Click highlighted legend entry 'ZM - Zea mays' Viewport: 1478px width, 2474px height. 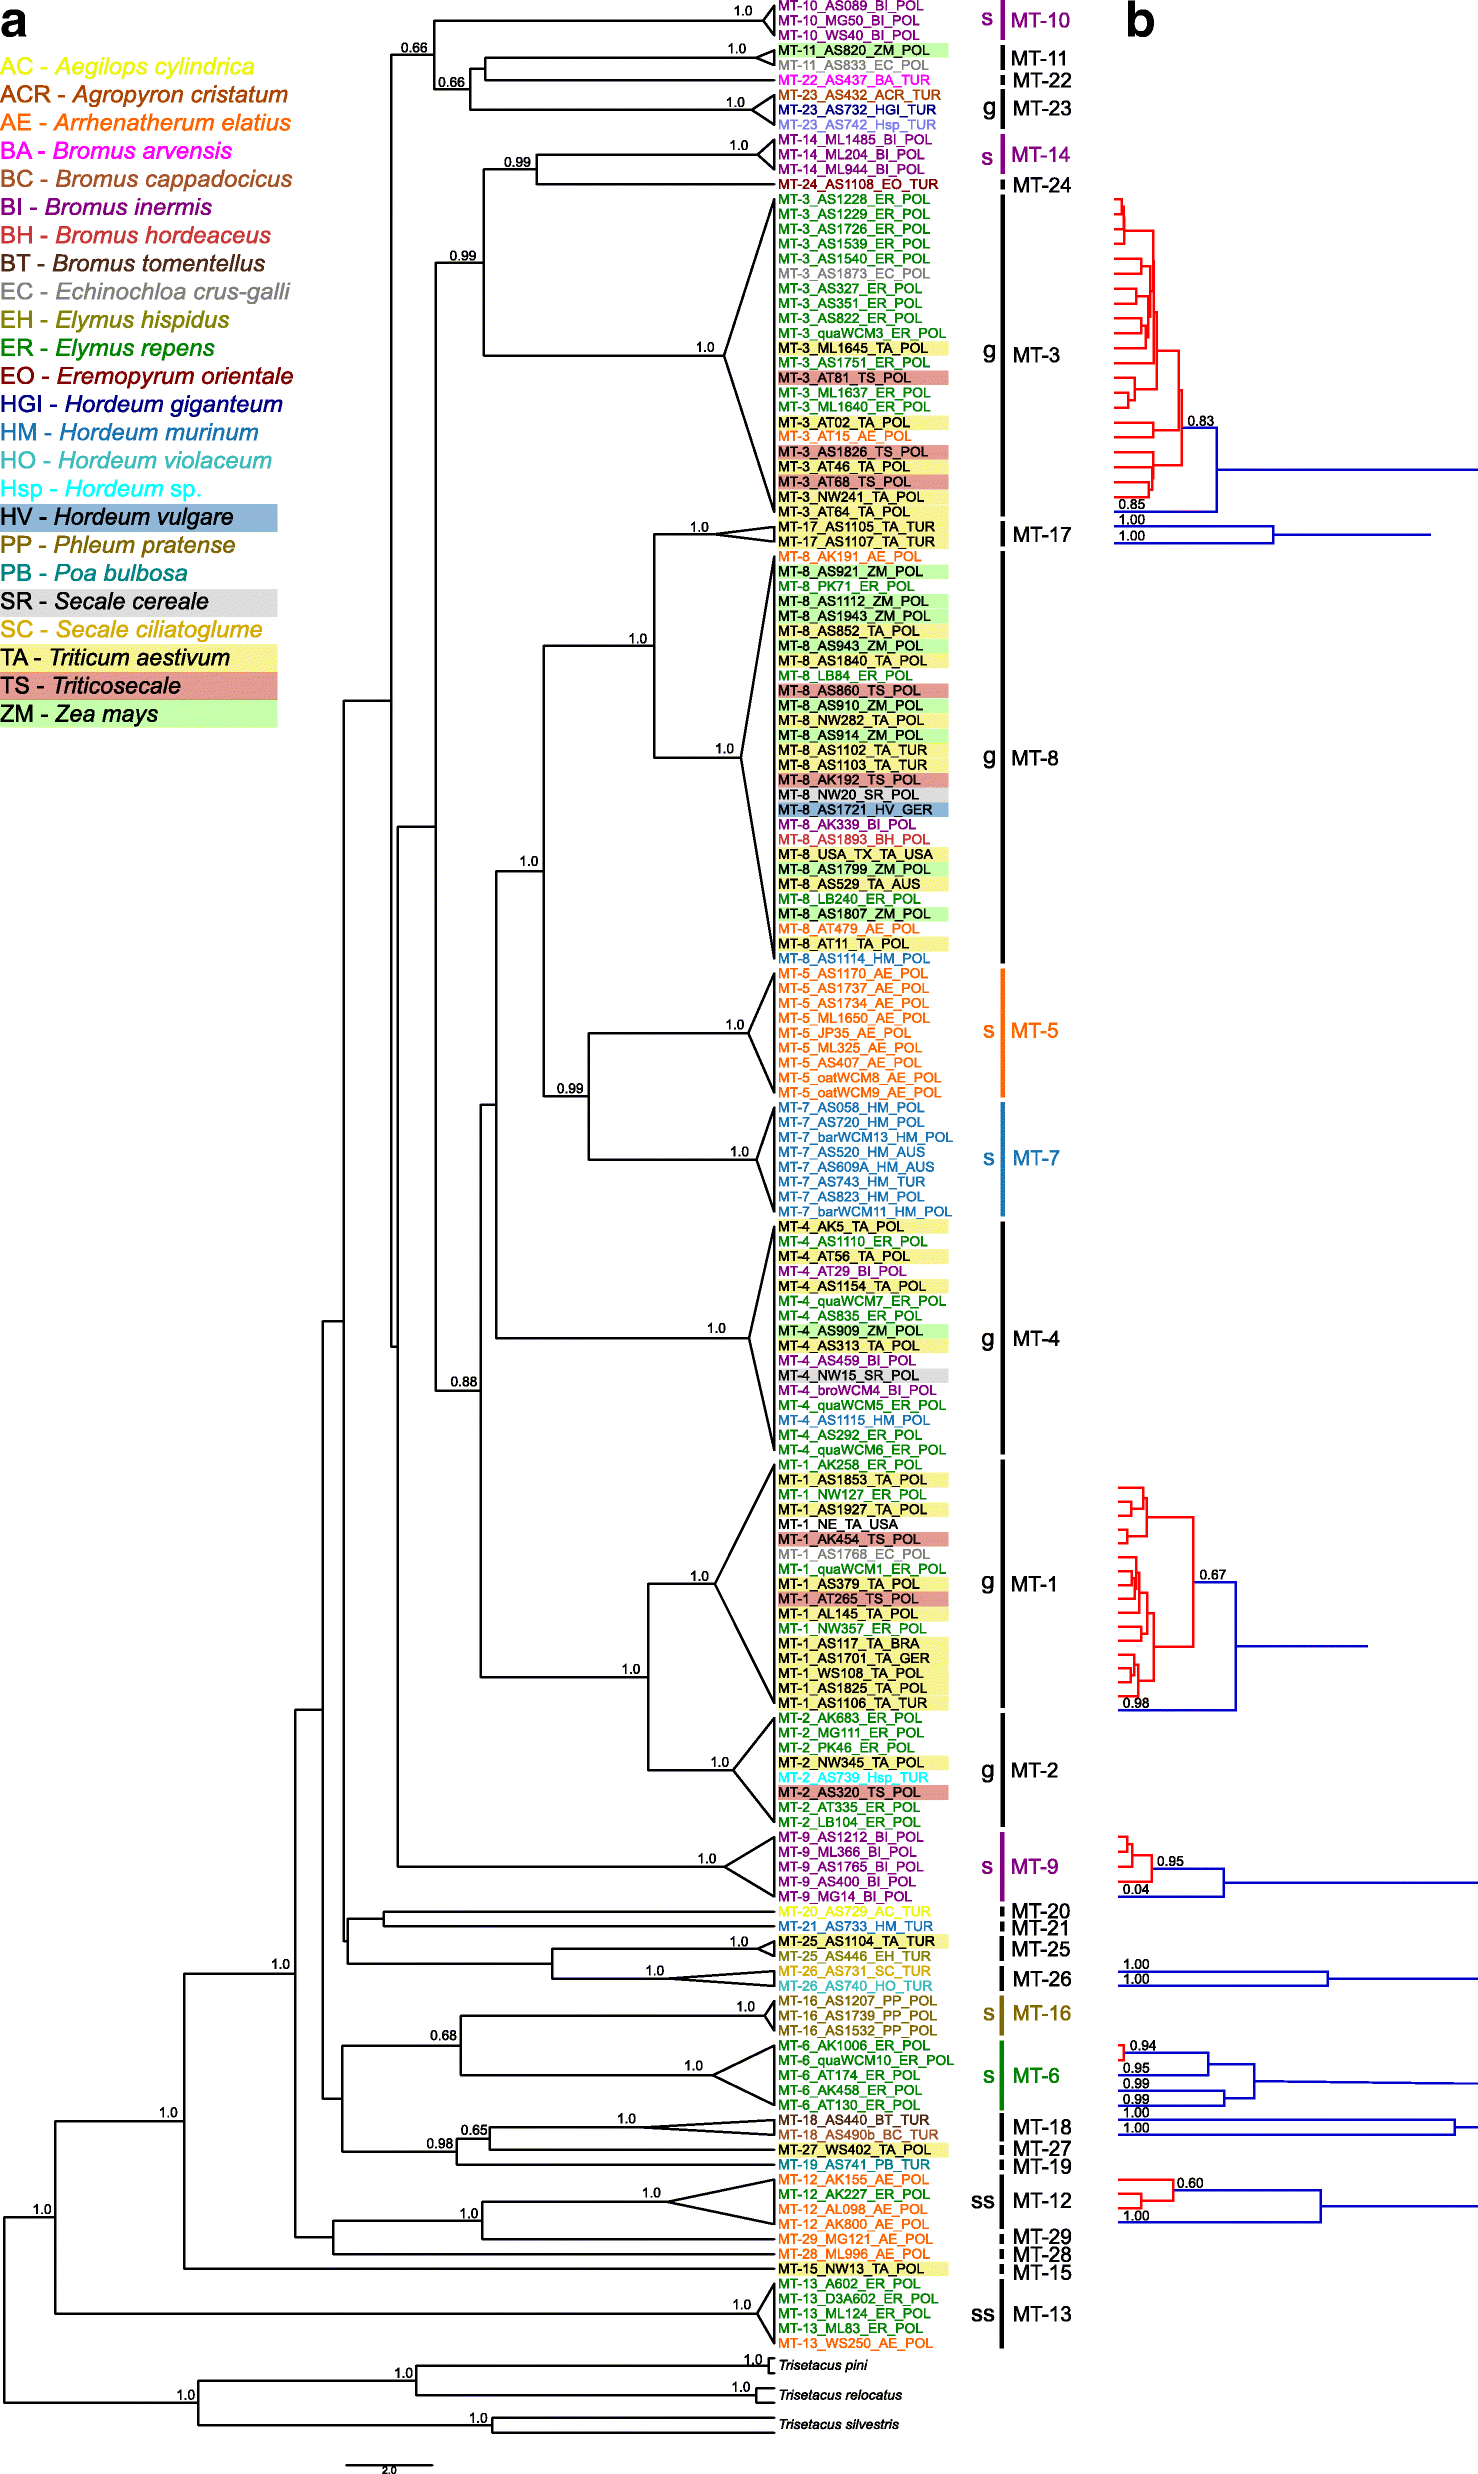click(139, 714)
